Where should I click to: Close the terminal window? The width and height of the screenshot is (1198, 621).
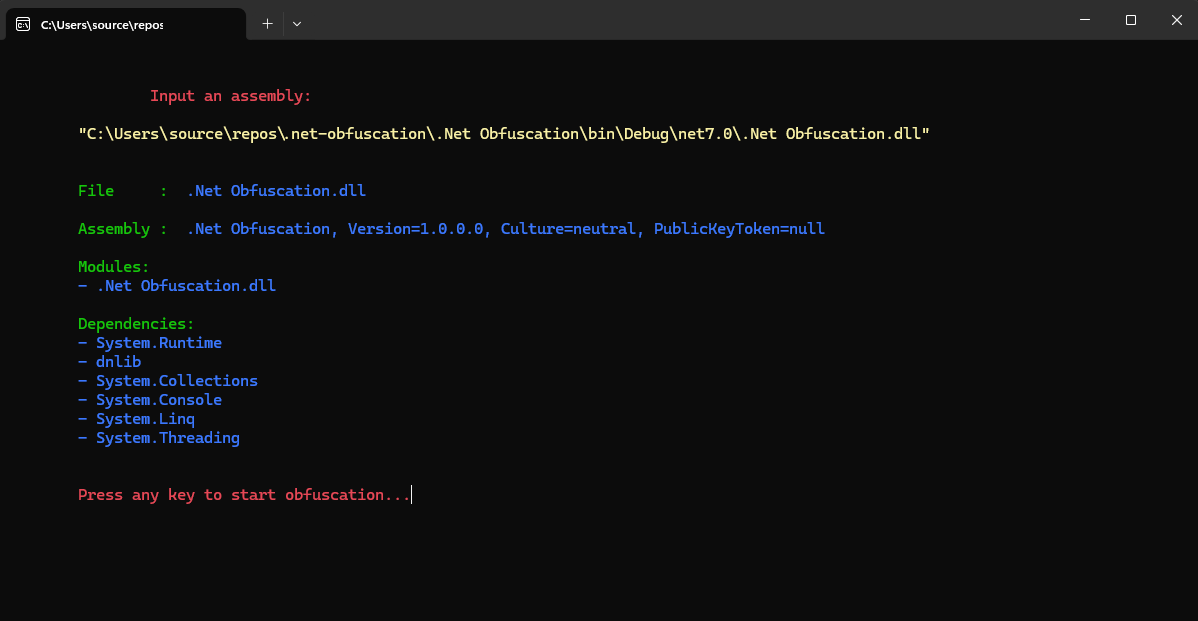click(x=1176, y=20)
